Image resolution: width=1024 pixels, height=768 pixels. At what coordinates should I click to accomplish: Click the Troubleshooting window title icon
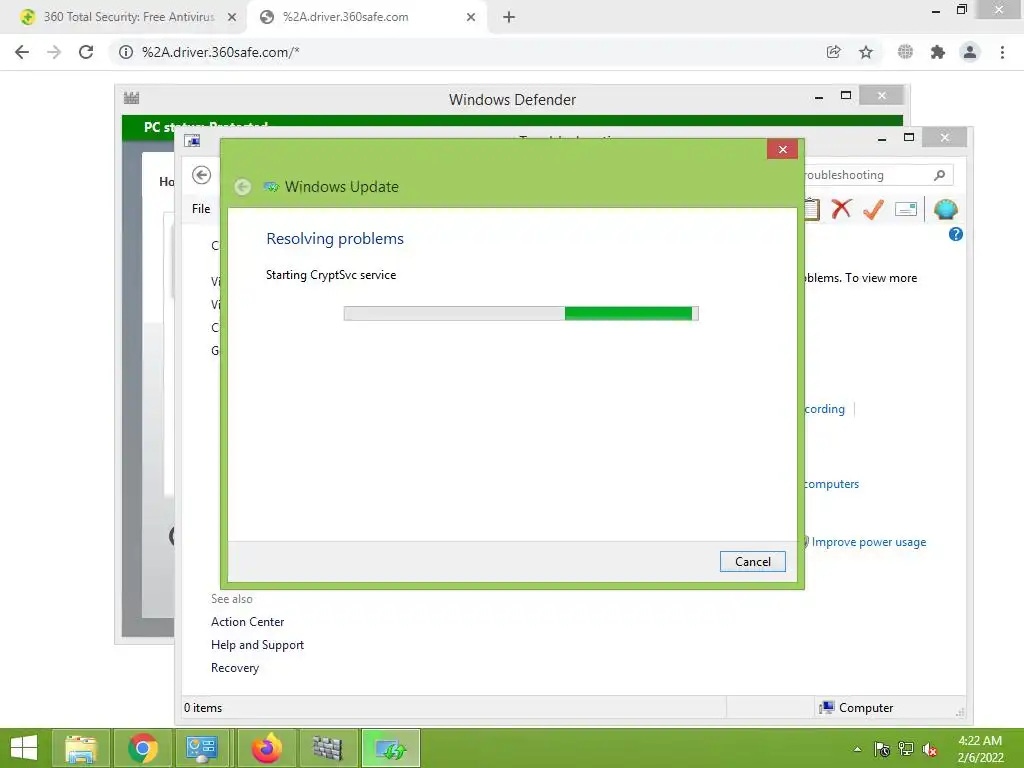click(x=192, y=140)
